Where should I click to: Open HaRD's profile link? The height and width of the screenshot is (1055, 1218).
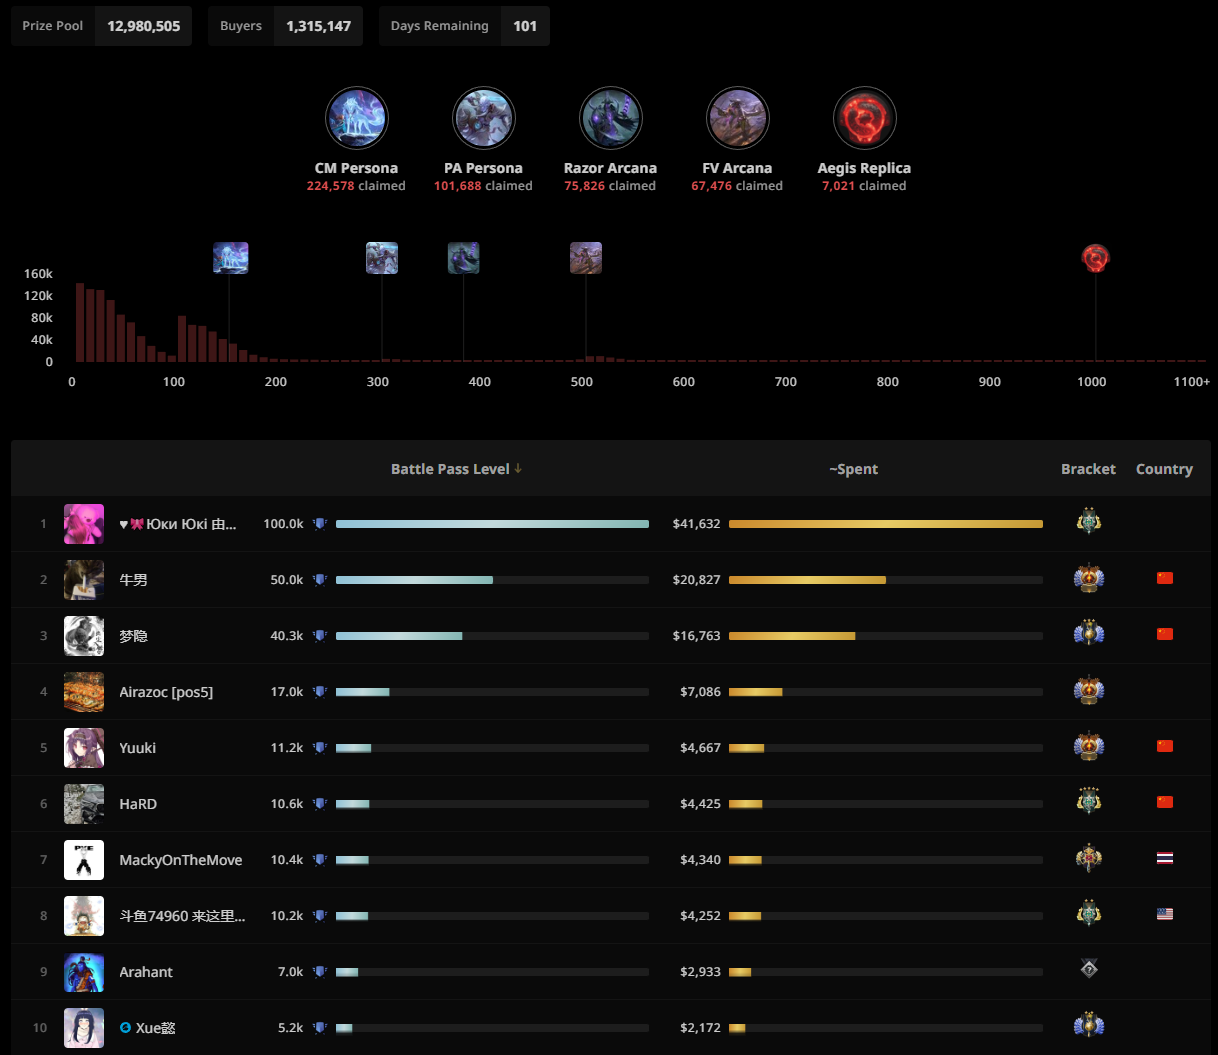(x=138, y=804)
